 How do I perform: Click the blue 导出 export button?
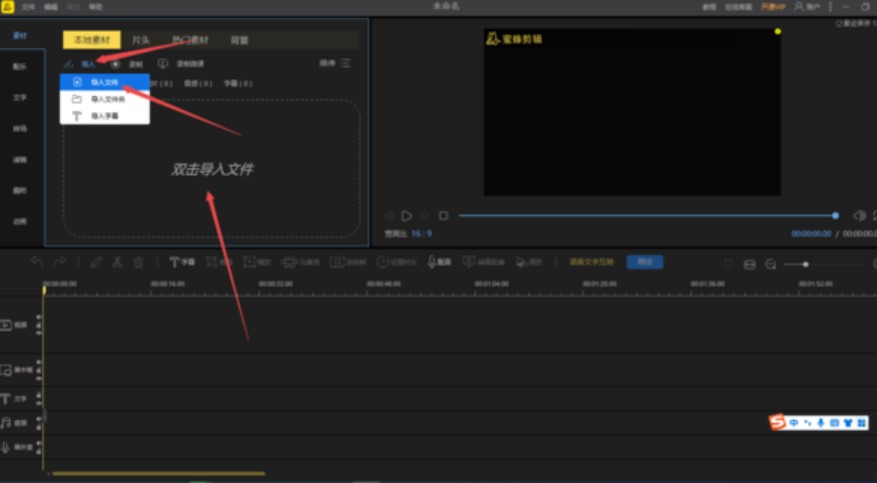644,262
